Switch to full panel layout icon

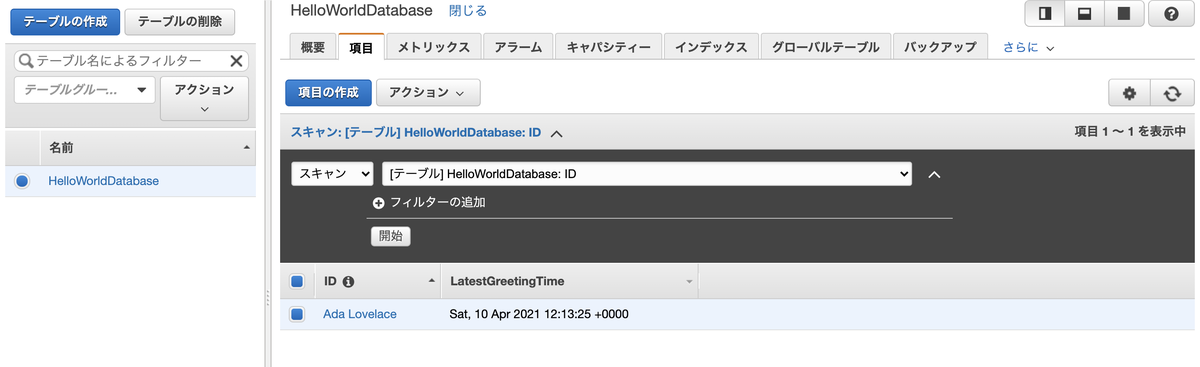(x=1123, y=14)
